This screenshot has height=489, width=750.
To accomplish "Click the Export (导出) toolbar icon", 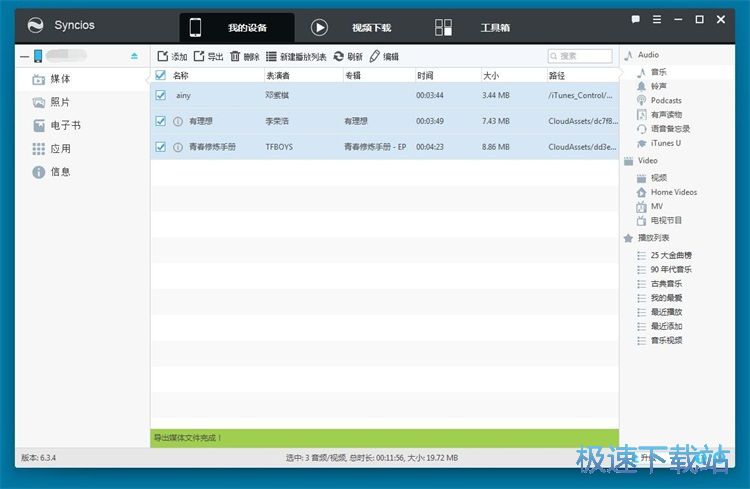I will (199, 57).
